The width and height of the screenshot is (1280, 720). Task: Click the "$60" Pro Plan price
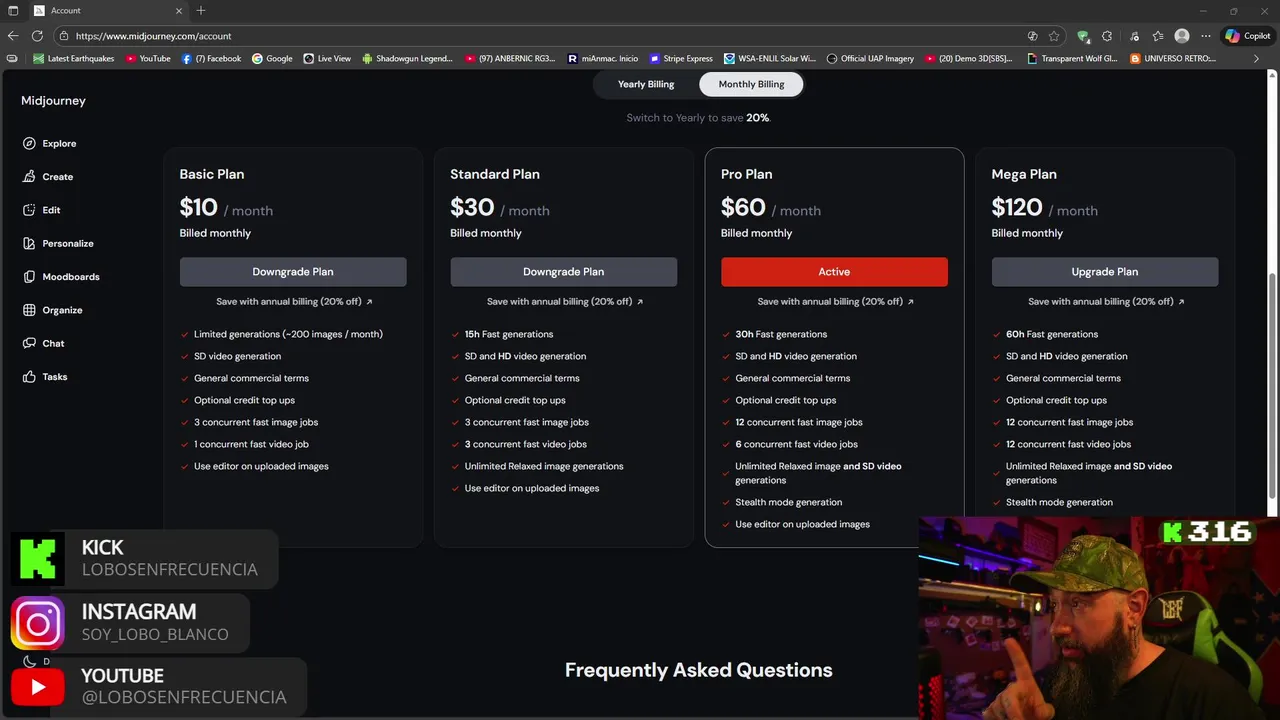pyautogui.click(x=743, y=207)
